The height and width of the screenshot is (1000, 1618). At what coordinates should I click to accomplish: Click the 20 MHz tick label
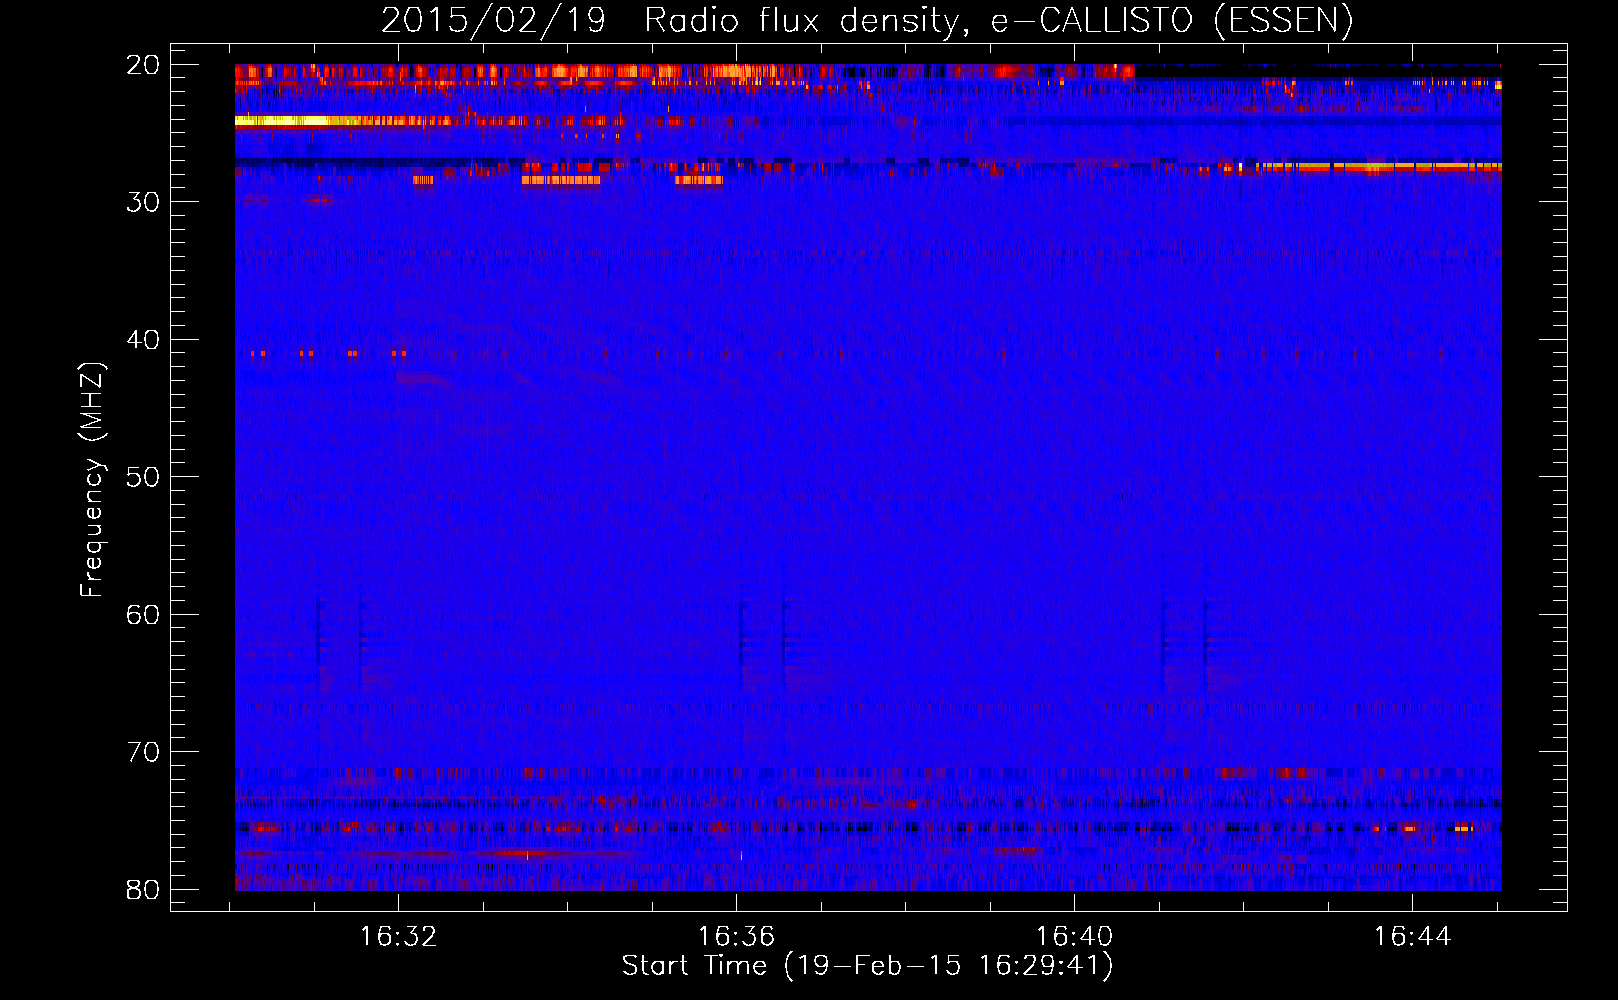144,65
